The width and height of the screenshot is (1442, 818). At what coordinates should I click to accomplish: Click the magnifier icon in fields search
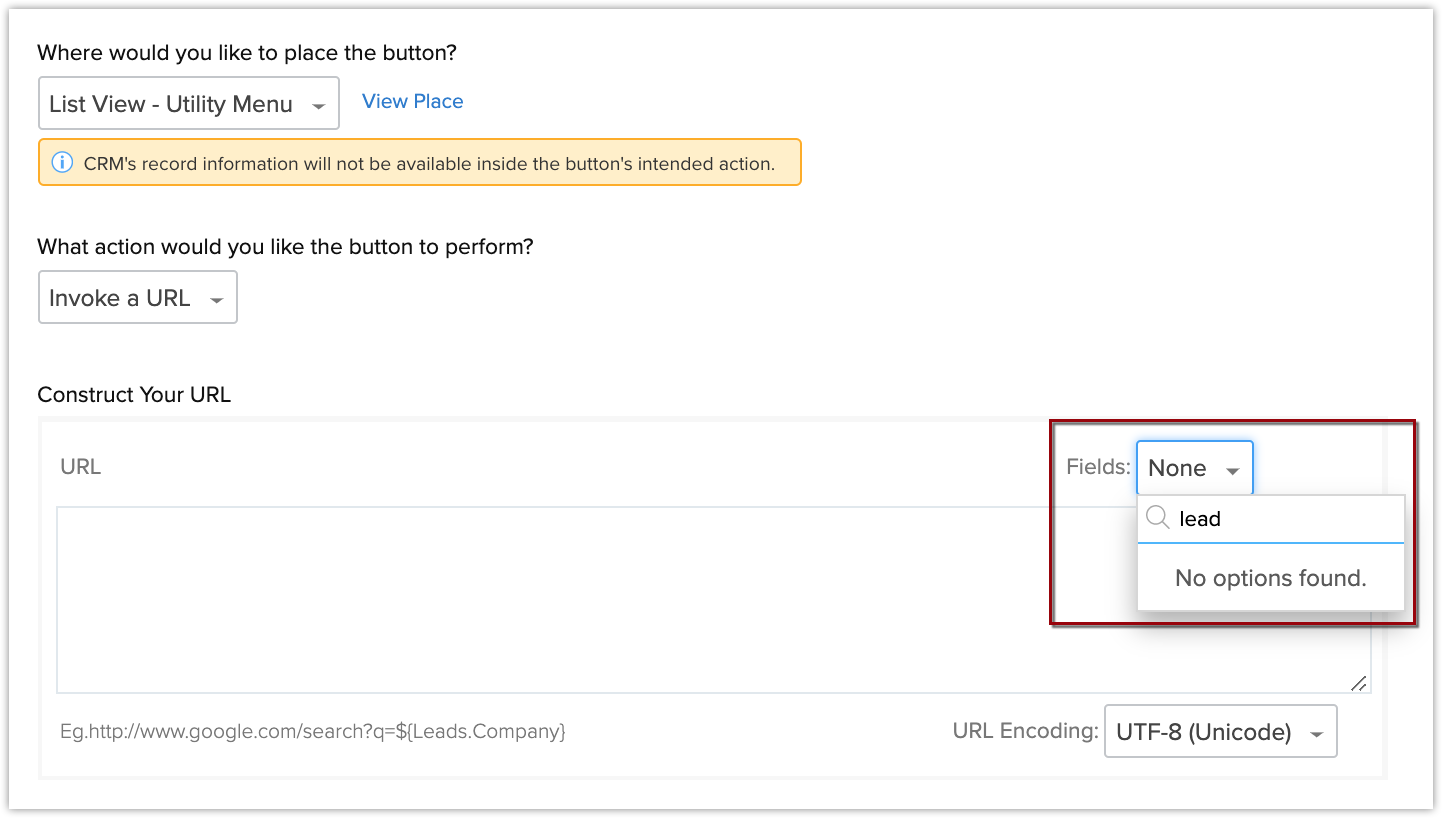(x=1158, y=518)
